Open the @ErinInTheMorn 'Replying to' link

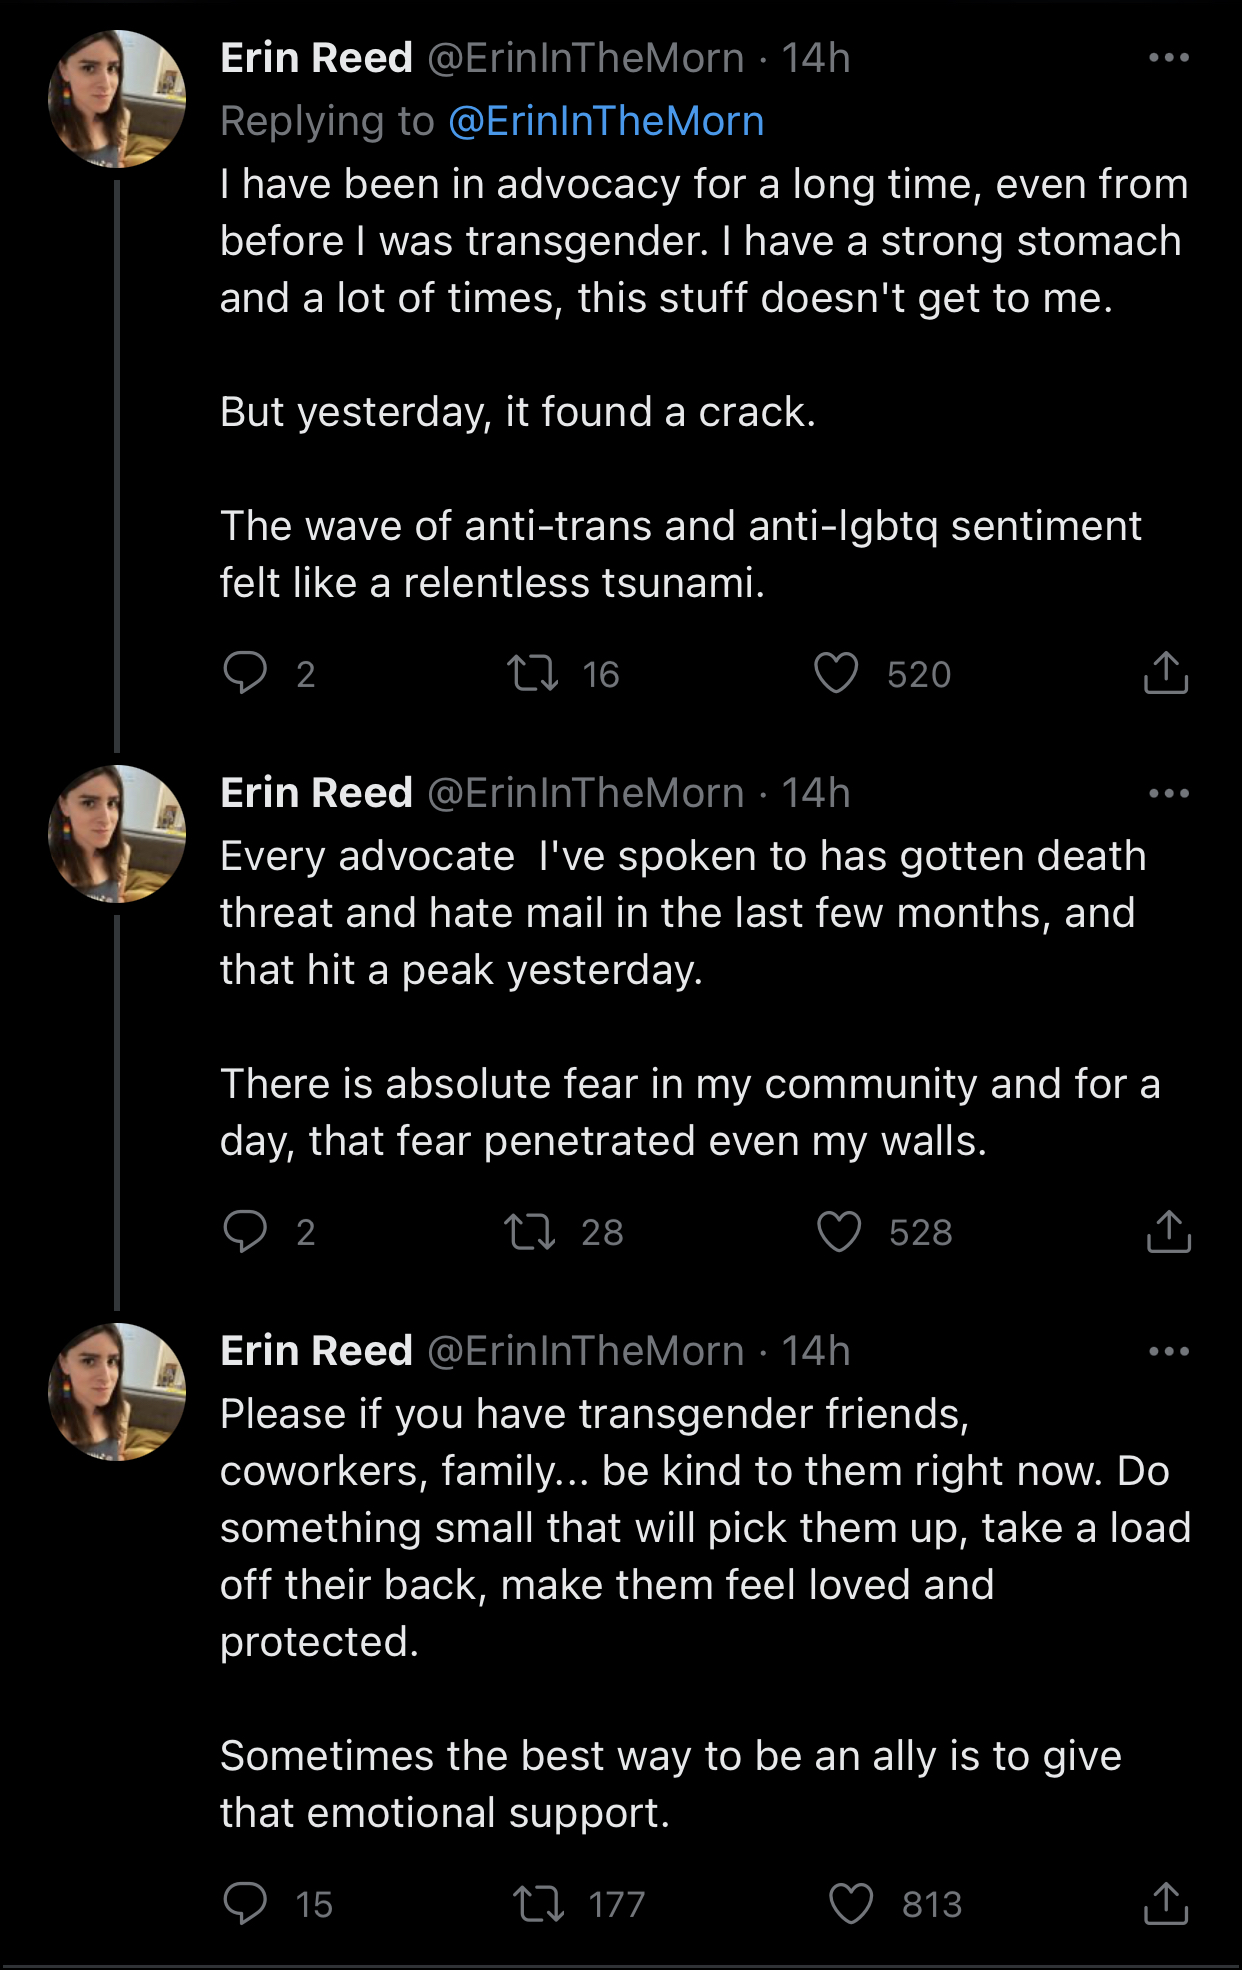(606, 121)
